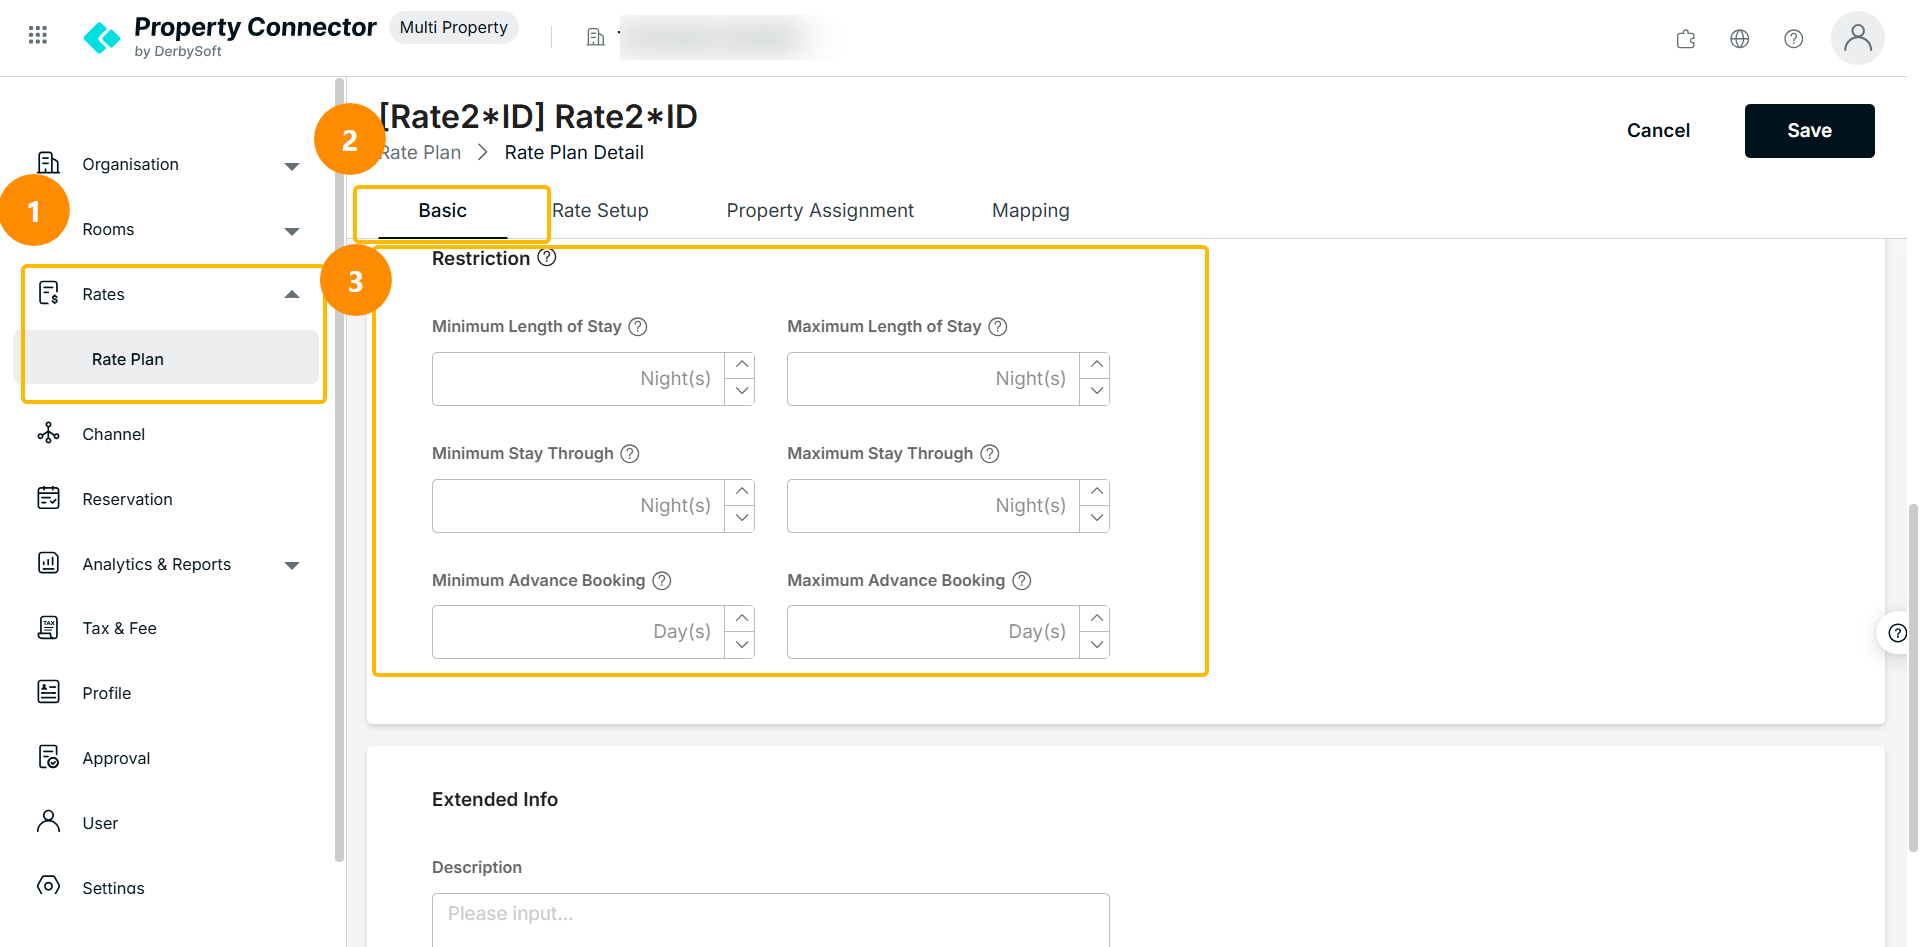Increase Maximum Advance Booking days
1920x947 pixels.
pos(1096,619)
